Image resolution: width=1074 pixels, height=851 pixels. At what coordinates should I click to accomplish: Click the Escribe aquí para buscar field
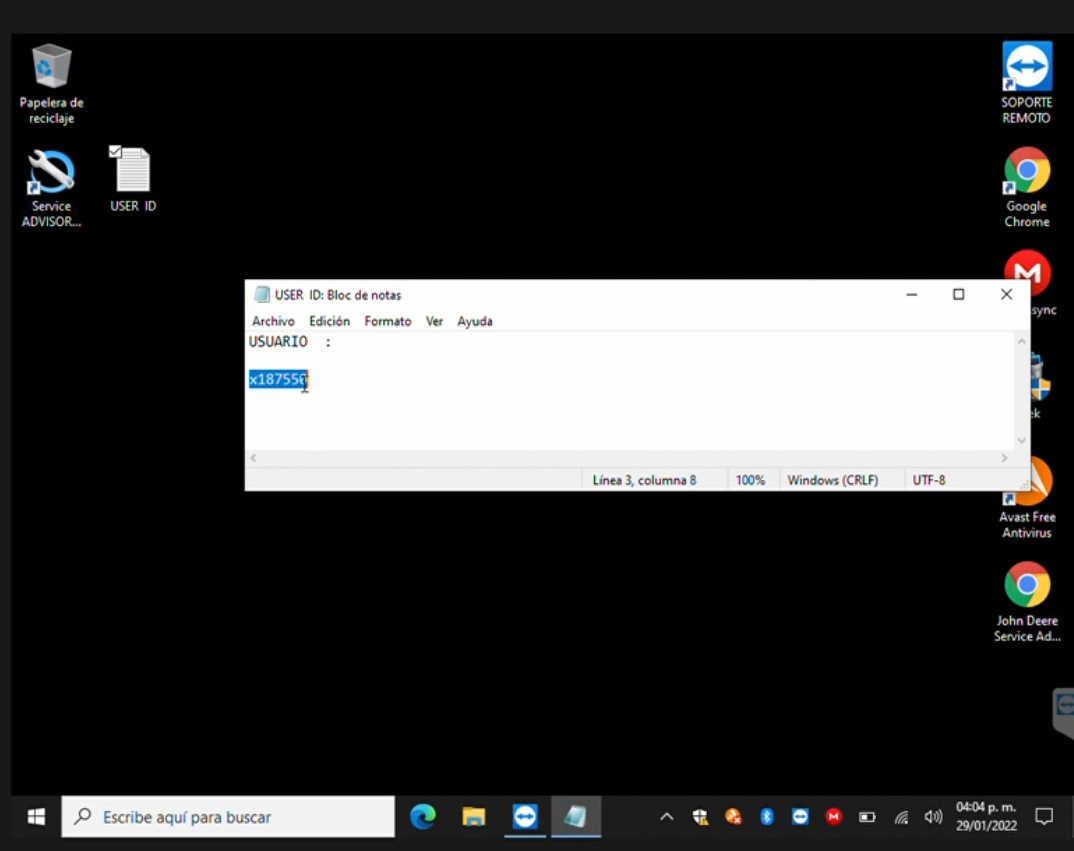pos(228,817)
